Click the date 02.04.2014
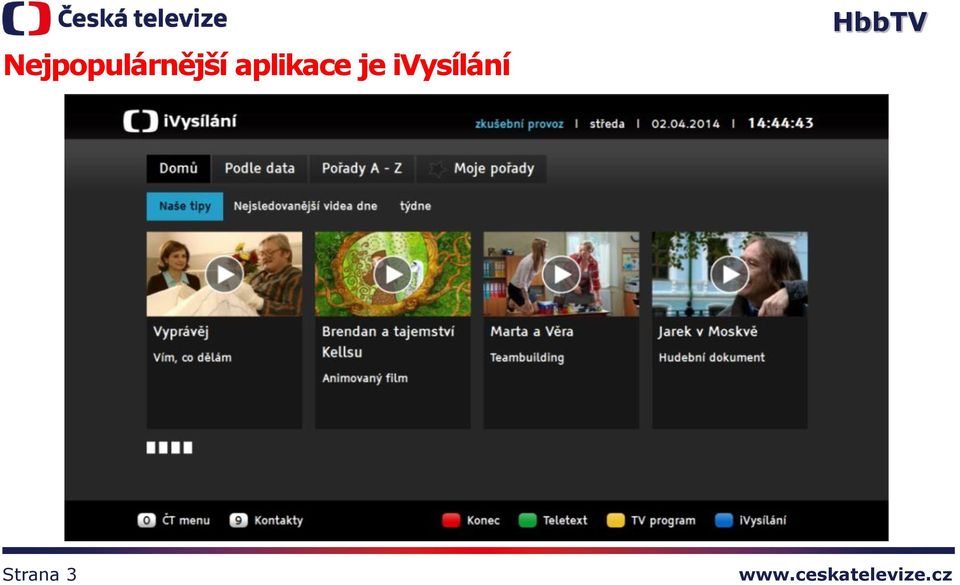Image resolution: width=960 pixels, height=585 pixels. point(686,124)
